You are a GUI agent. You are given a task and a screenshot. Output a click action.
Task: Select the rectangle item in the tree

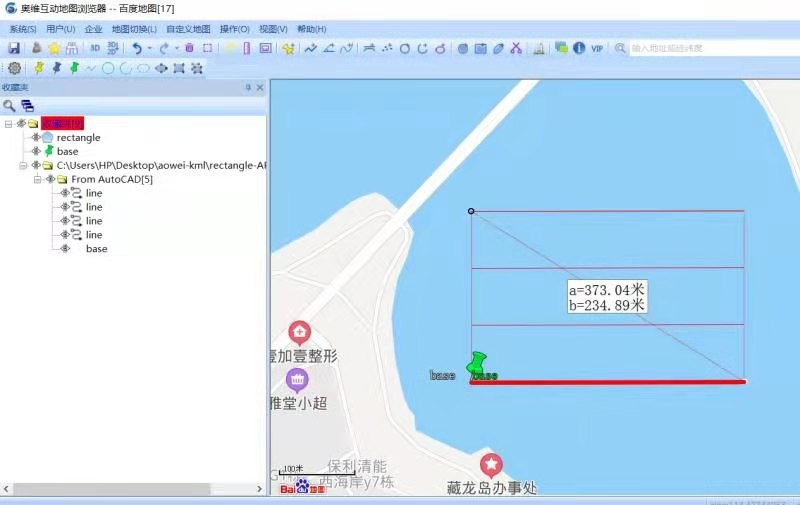pos(78,137)
